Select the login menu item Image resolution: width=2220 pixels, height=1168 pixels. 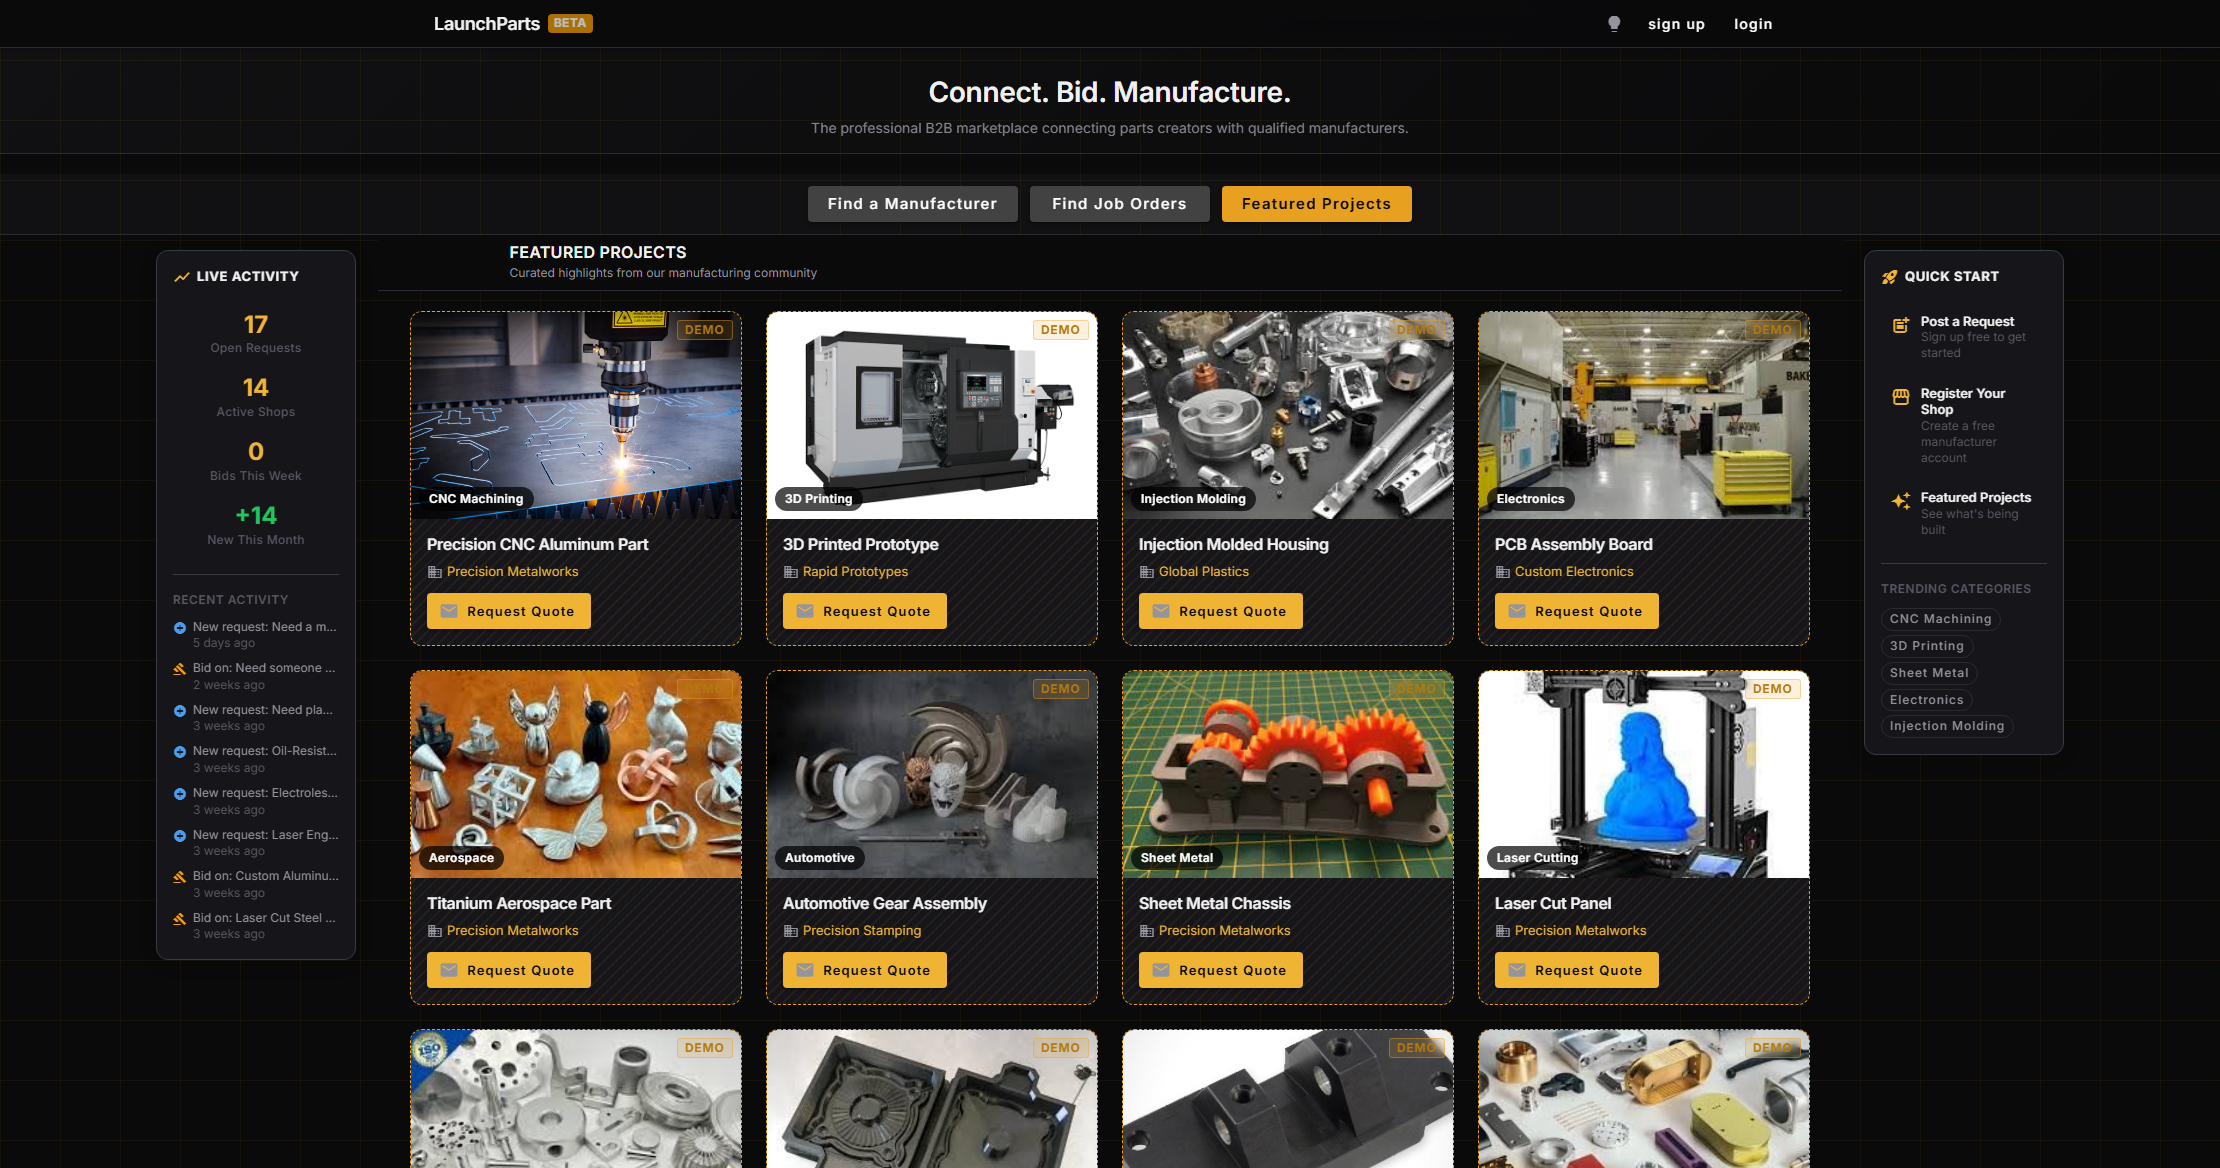(x=1753, y=23)
